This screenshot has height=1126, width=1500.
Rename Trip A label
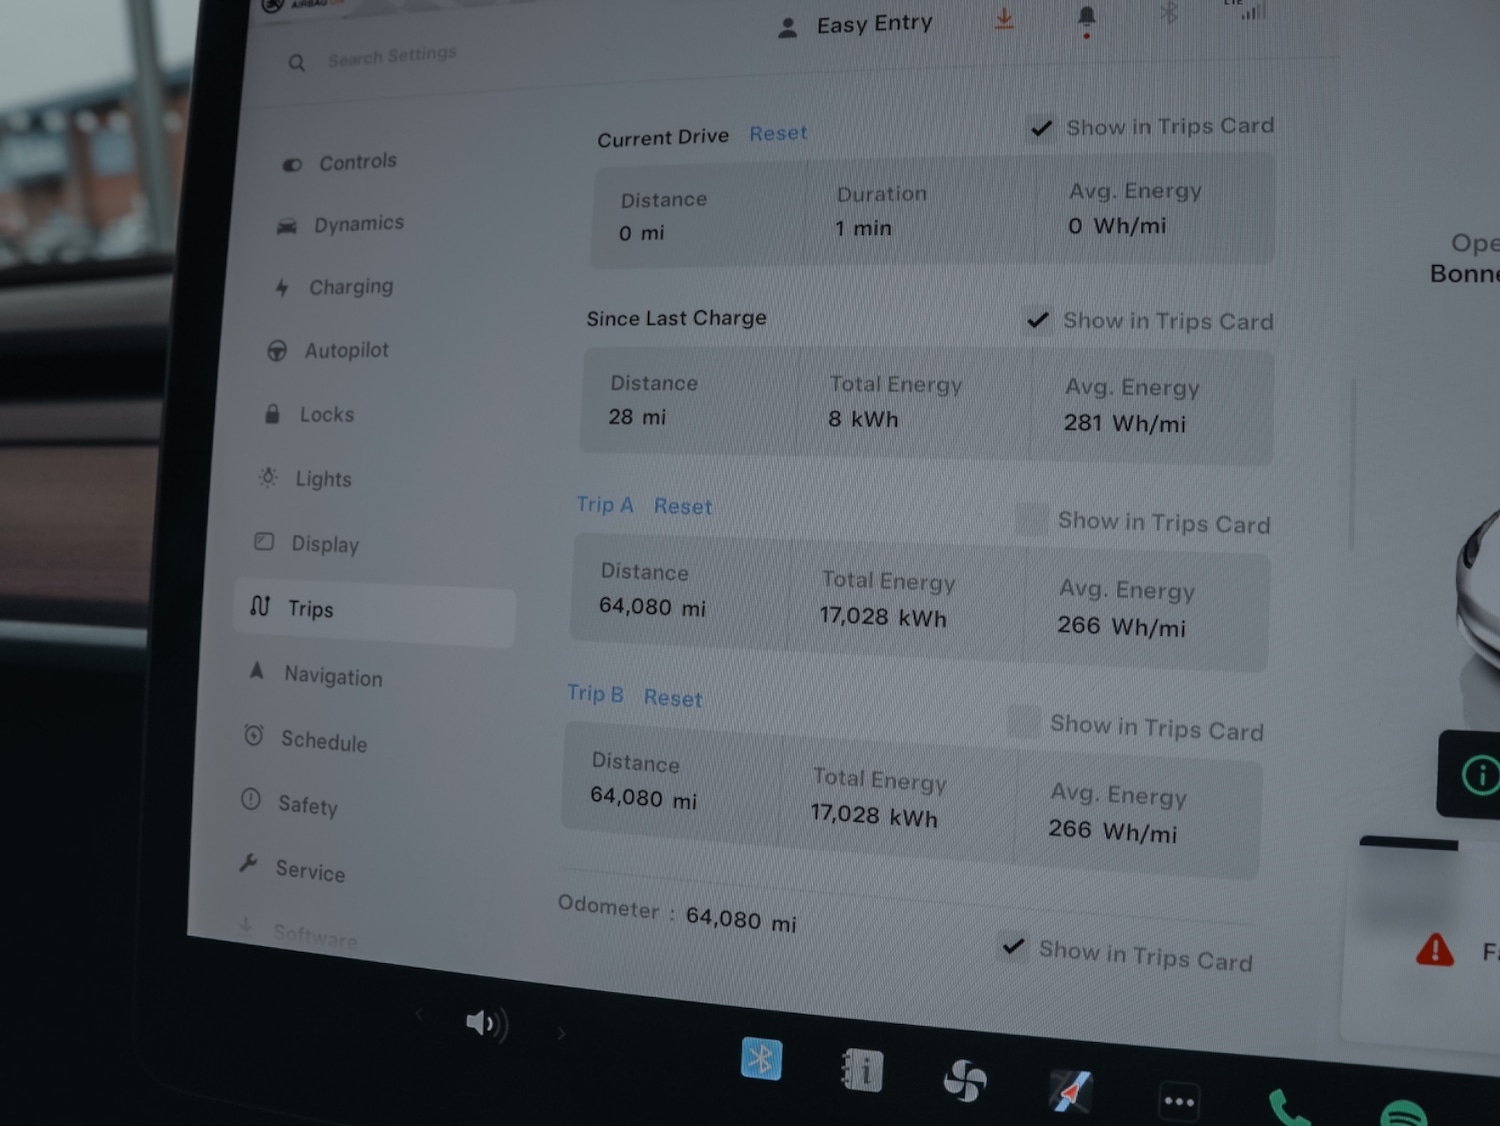pos(605,504)
